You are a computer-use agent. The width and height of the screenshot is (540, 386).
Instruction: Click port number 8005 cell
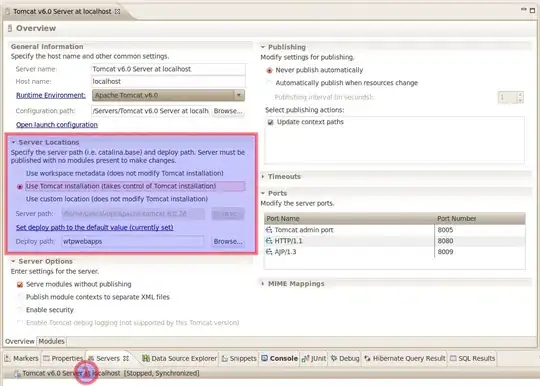445,230
